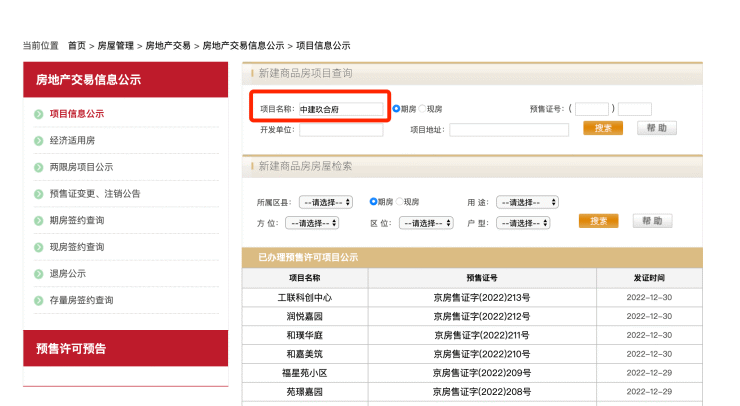Go to 房屋管理 in the breadcrumb
The width and height of the screenshot is (740, 406).
(116, 46)
